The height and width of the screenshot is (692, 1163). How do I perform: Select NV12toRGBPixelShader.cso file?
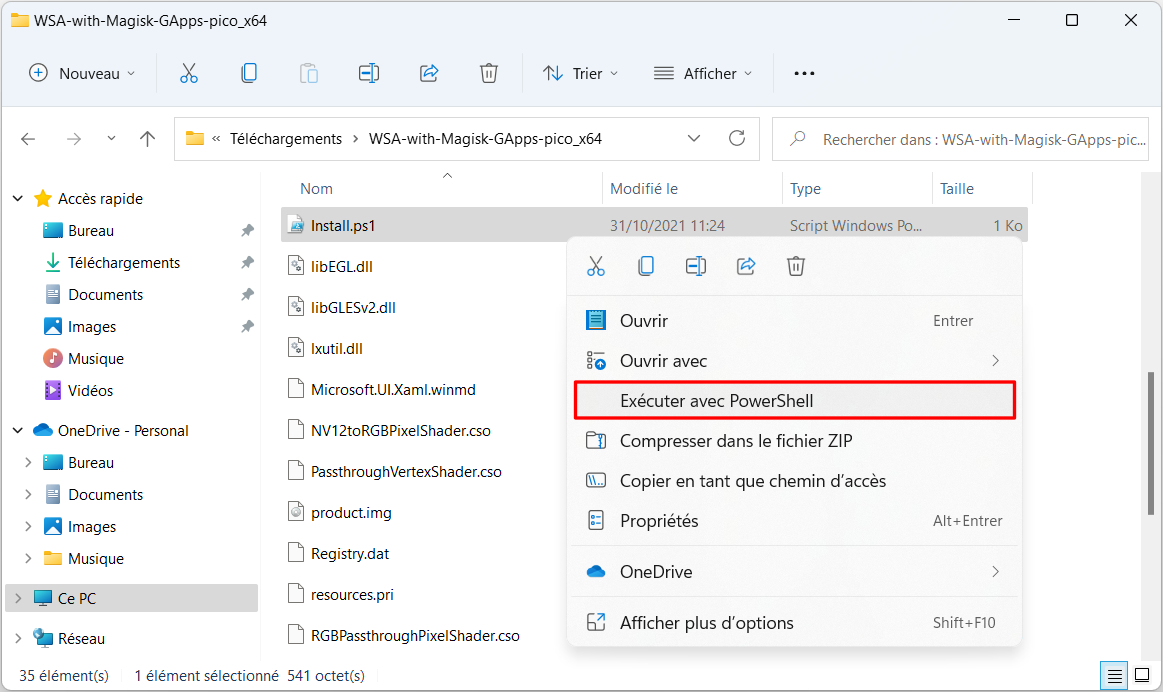pyautogui.click(x=401, y=430)
